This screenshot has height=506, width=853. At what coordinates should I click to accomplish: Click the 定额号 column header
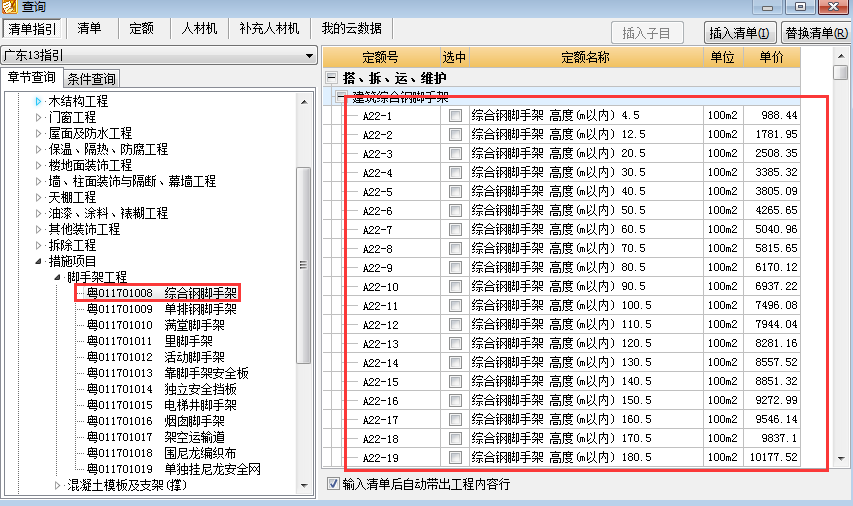(x=381, y=57)
